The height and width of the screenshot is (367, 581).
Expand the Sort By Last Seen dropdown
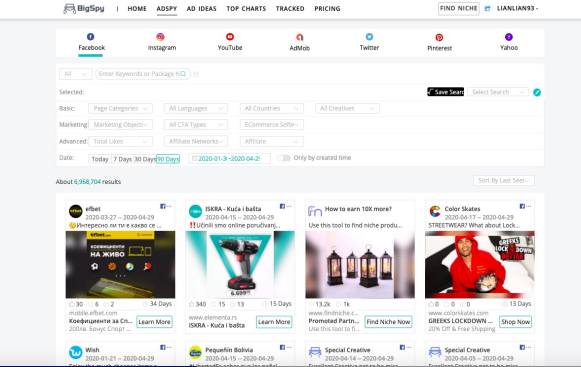(504, 181)
